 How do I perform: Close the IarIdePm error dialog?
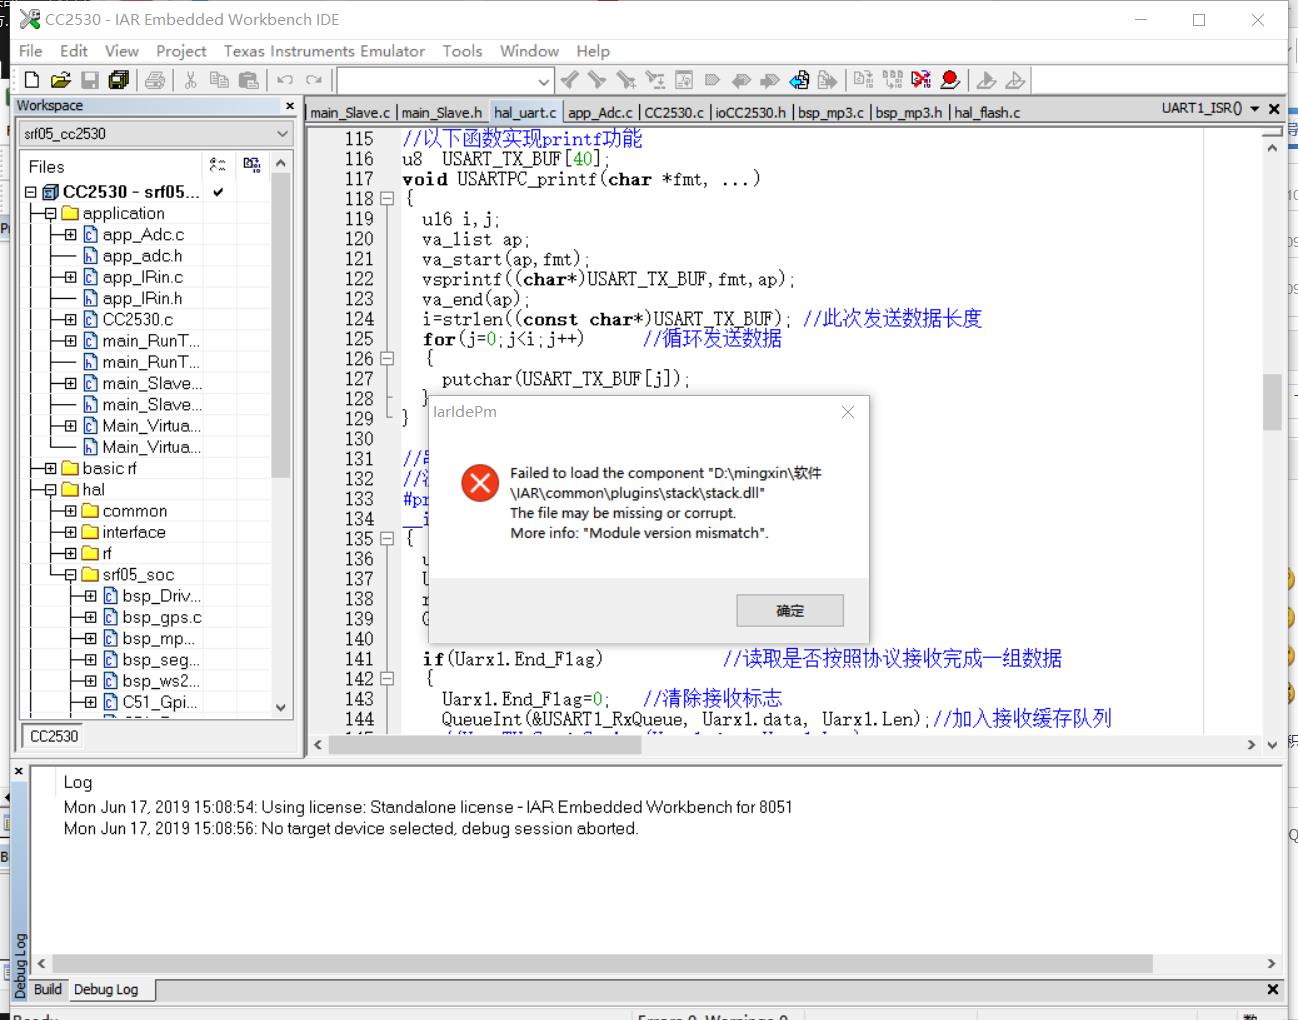[x=848, y=412]
